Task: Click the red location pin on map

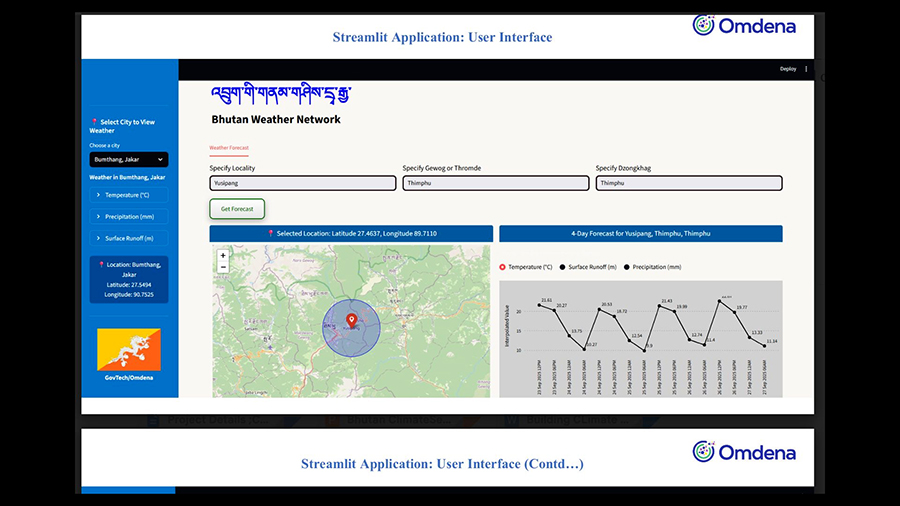Action: 351,319
